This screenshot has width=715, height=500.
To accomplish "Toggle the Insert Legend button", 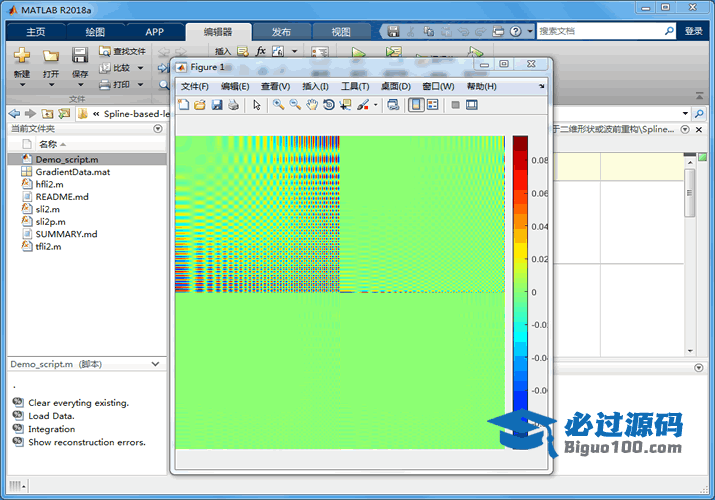I will click(432, 105).
